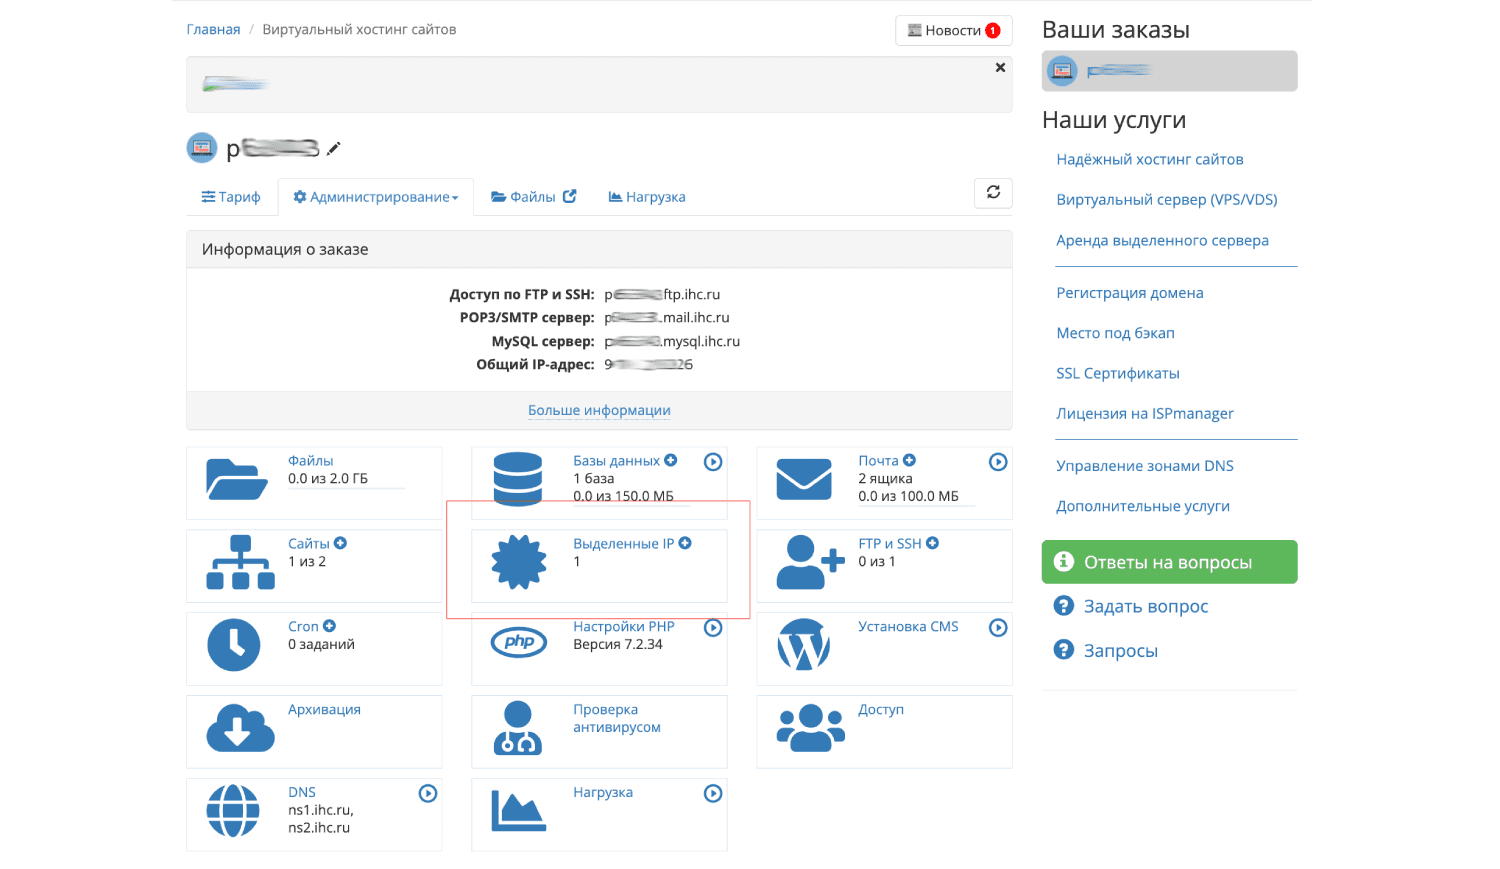The width and height of the screenshot is (1500, 869).
Task: Click Задать вопрос link
Action: point(1146,606)
